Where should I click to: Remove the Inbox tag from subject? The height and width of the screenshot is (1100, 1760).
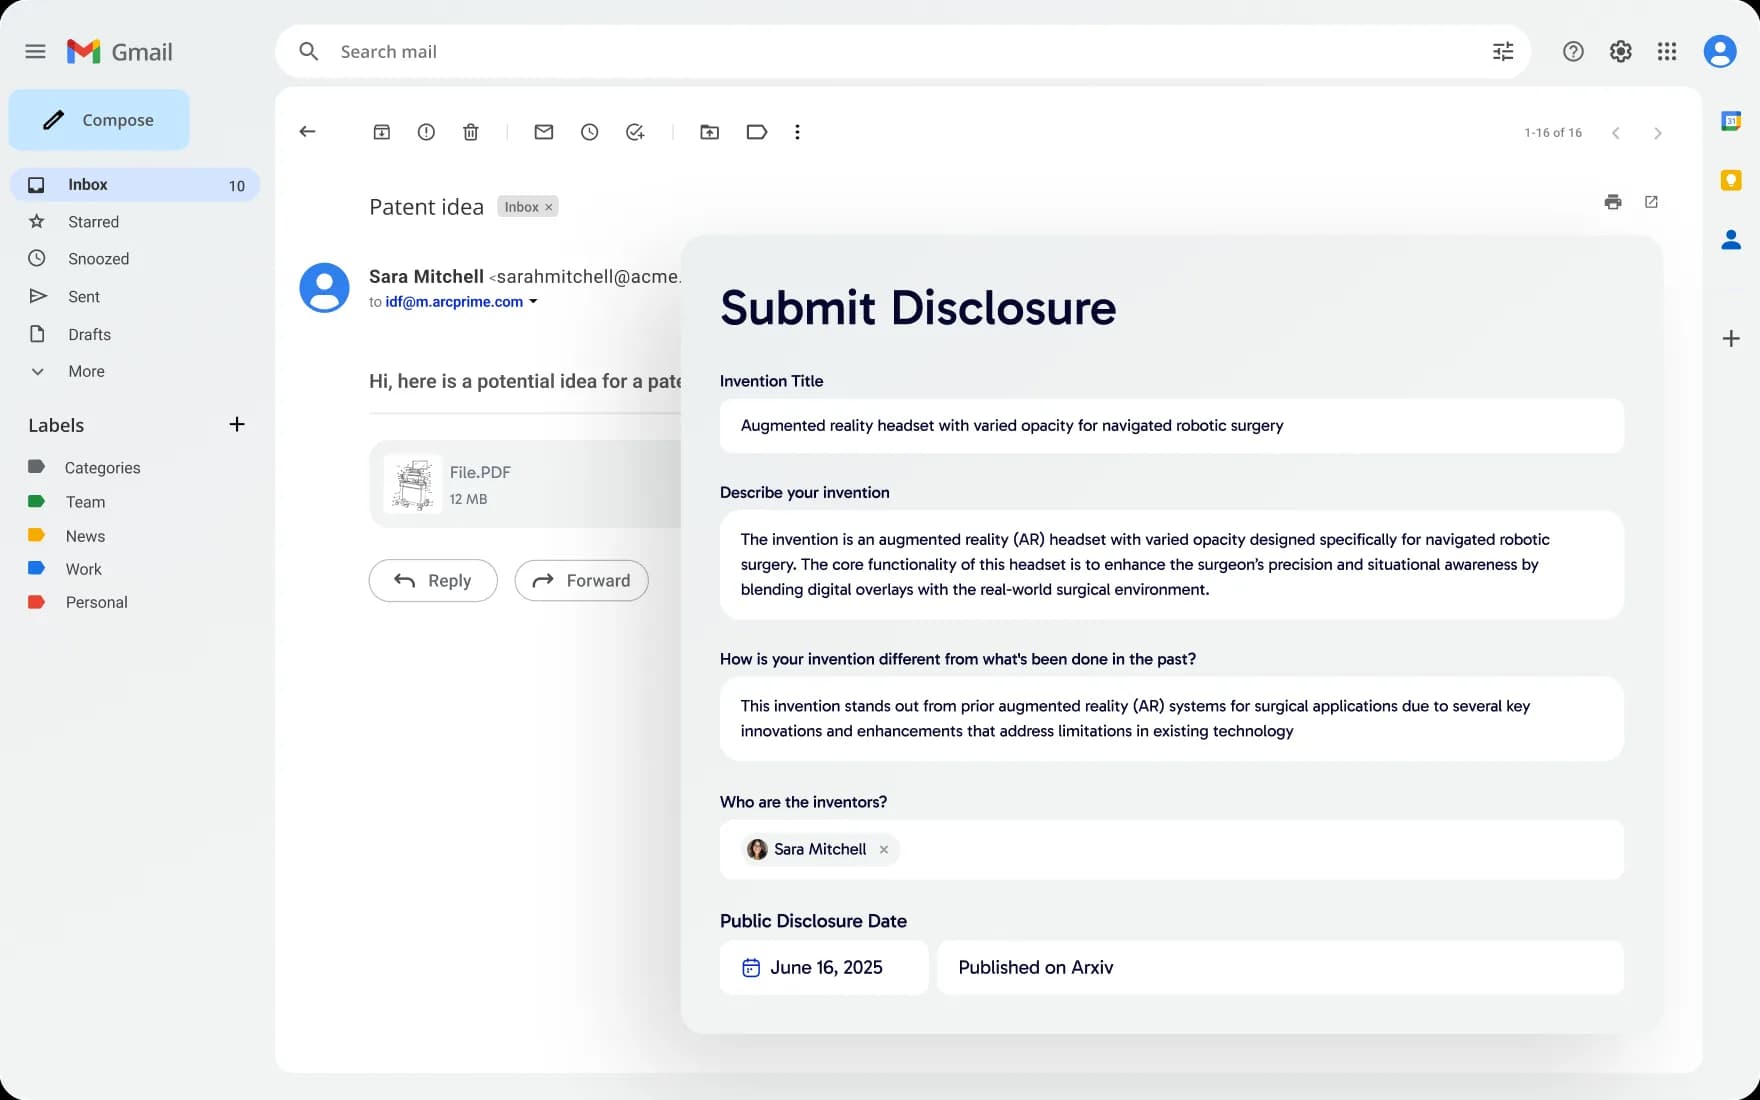[x=548, y=207]
